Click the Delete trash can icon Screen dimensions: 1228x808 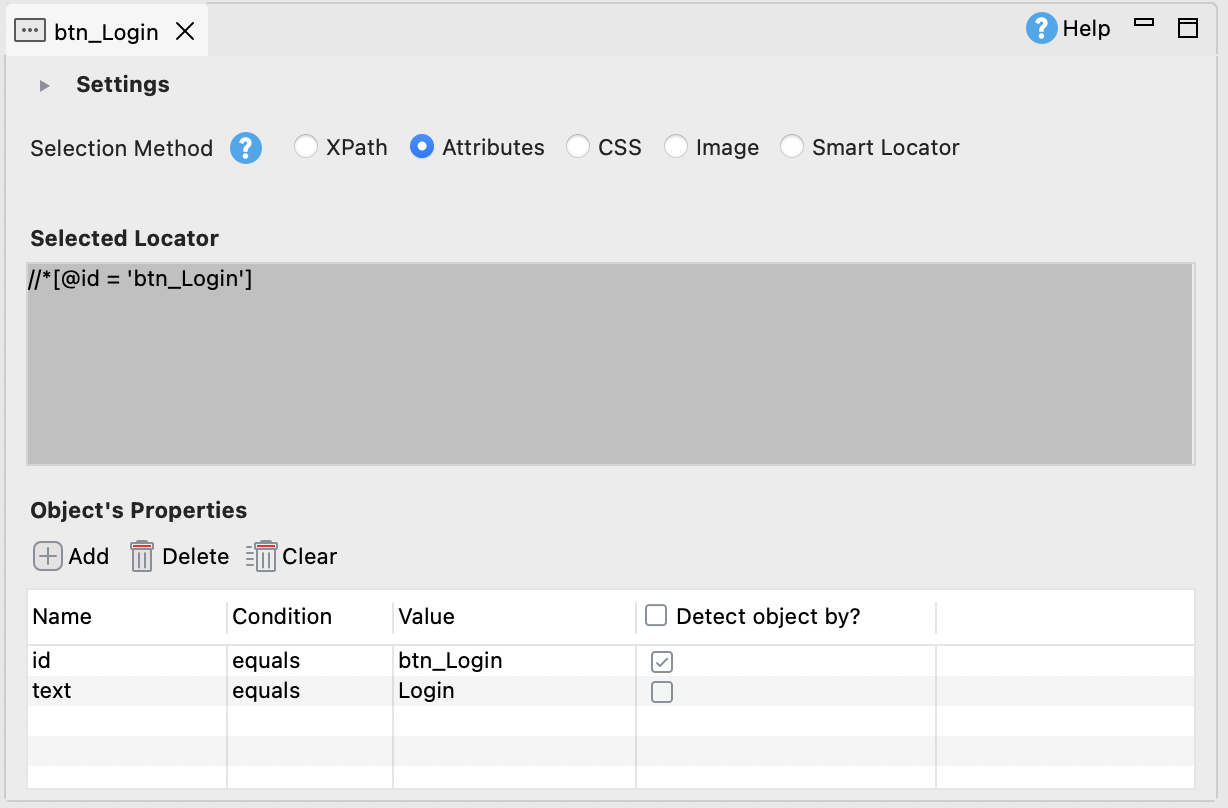click(x=142, y=556)
